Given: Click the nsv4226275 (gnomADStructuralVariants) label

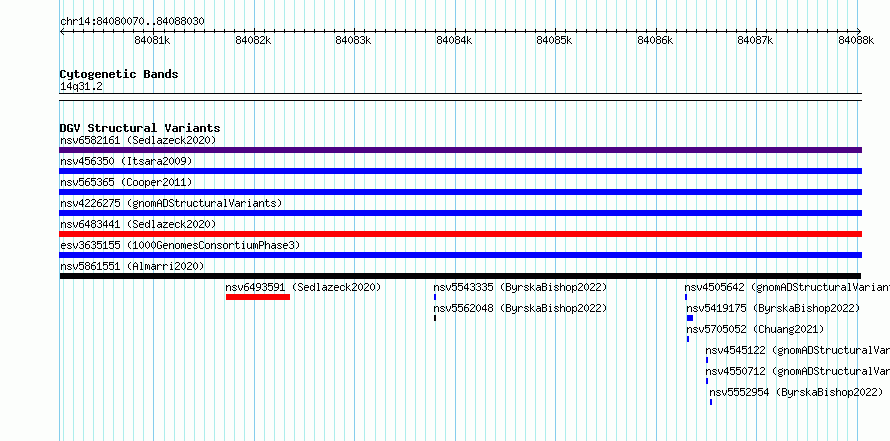Looking at the screenshot, I should click(171, 203).
